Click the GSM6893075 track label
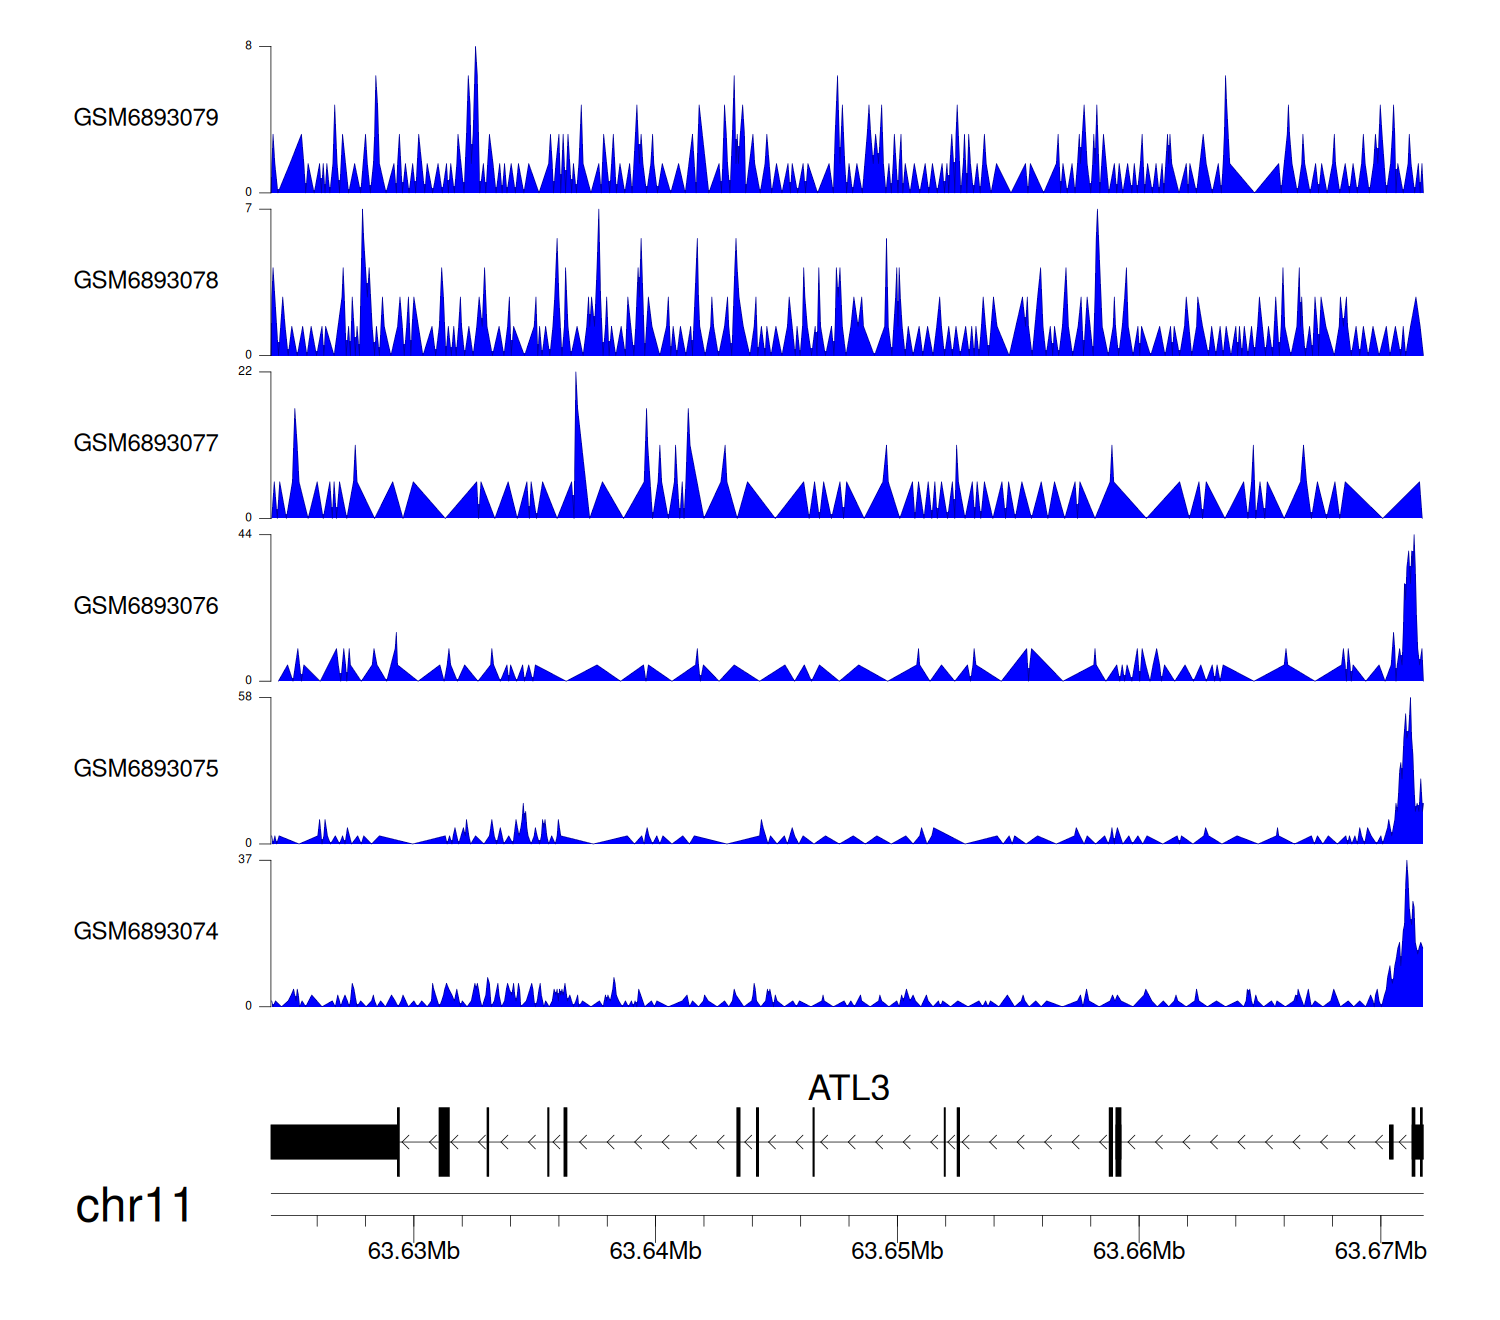The height and width of the screenshot is (1320, 1500). [146, 769]
